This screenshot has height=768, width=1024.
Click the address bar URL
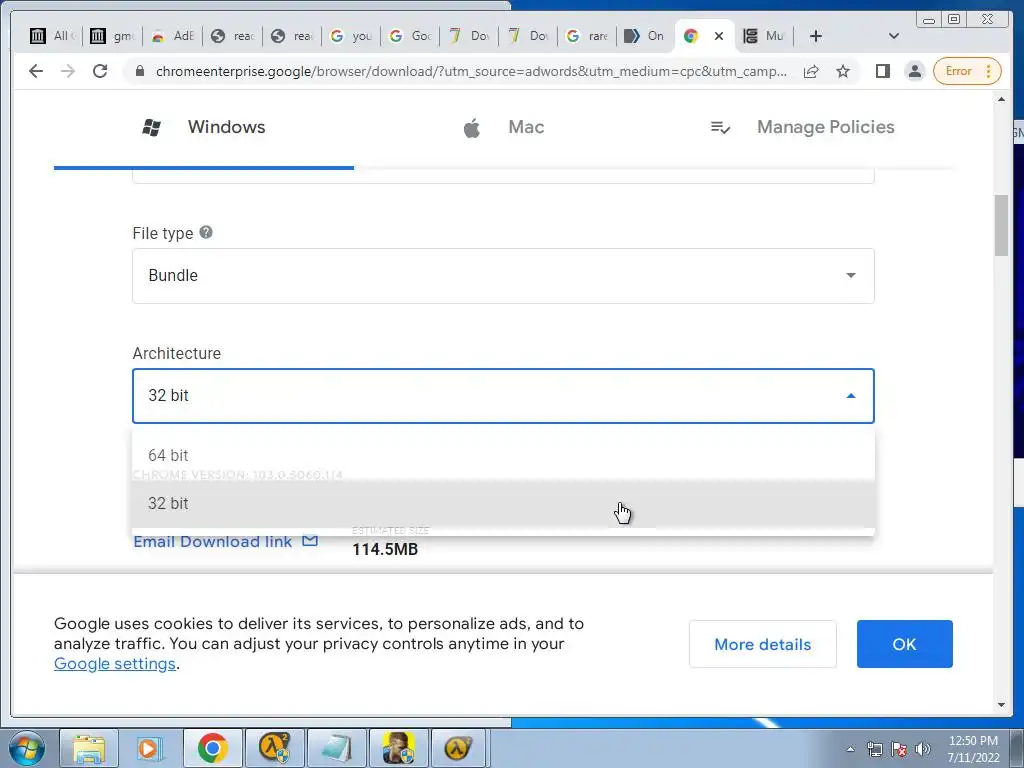[471, 71]
